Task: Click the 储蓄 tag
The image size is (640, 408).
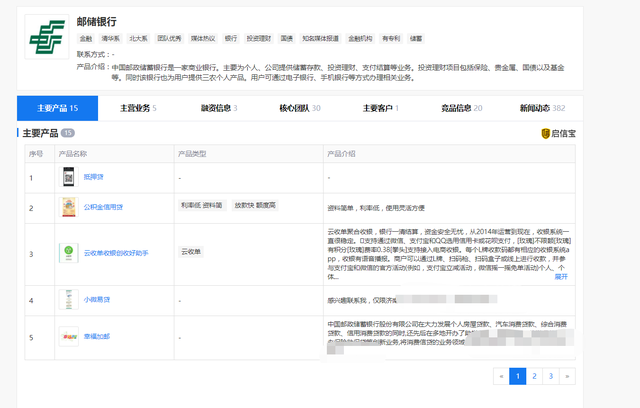Action: pyautogui.click(x=416, y=38)
